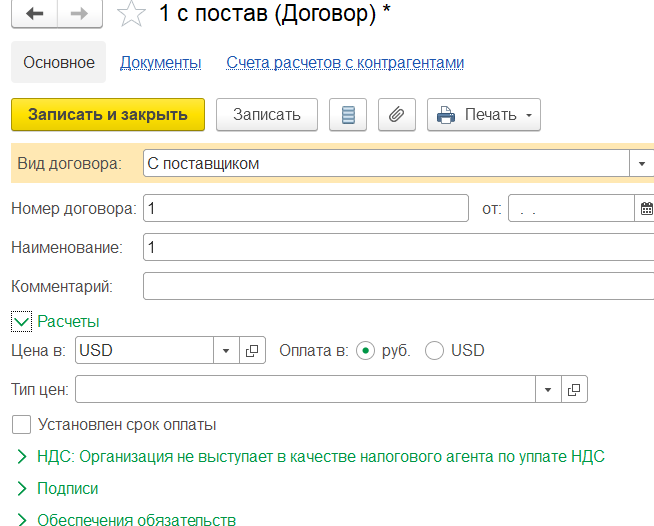
Task: Click the Комментарий input field
Action: click(398, 286)
